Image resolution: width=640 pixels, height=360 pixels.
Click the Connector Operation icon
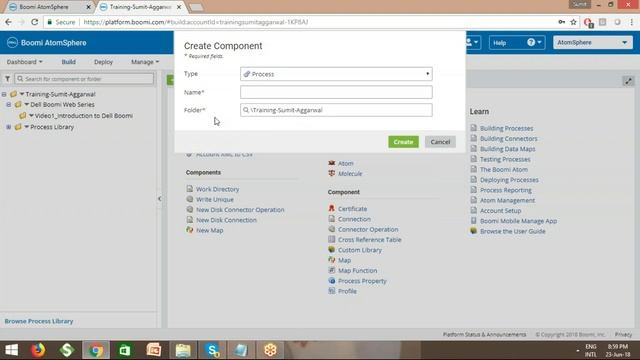tap(331, 229)
